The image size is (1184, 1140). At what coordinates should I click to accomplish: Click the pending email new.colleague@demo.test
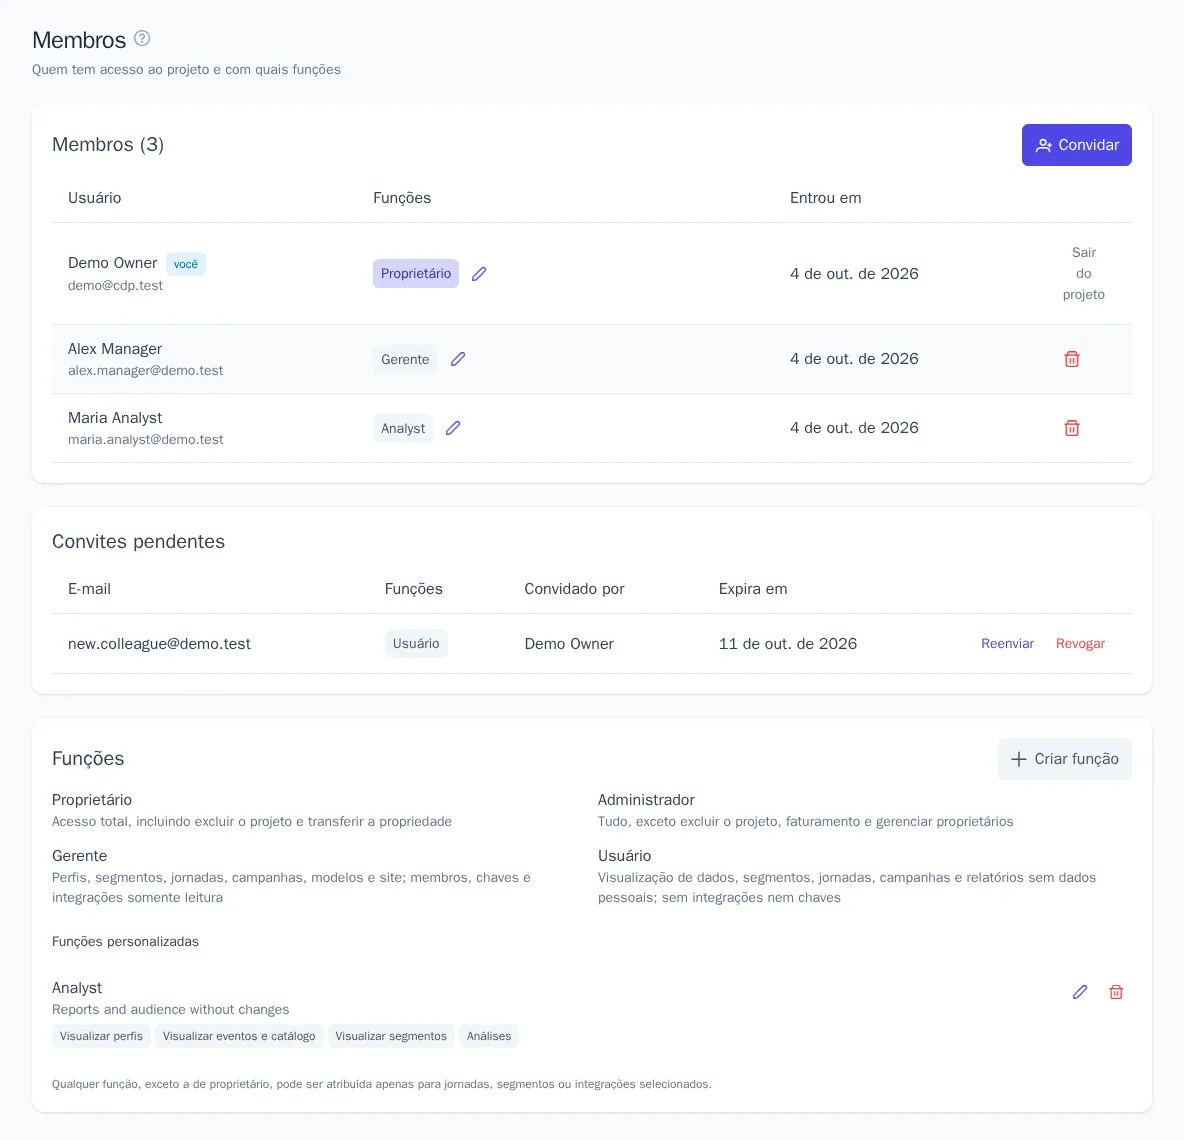(x=159, y=644)
